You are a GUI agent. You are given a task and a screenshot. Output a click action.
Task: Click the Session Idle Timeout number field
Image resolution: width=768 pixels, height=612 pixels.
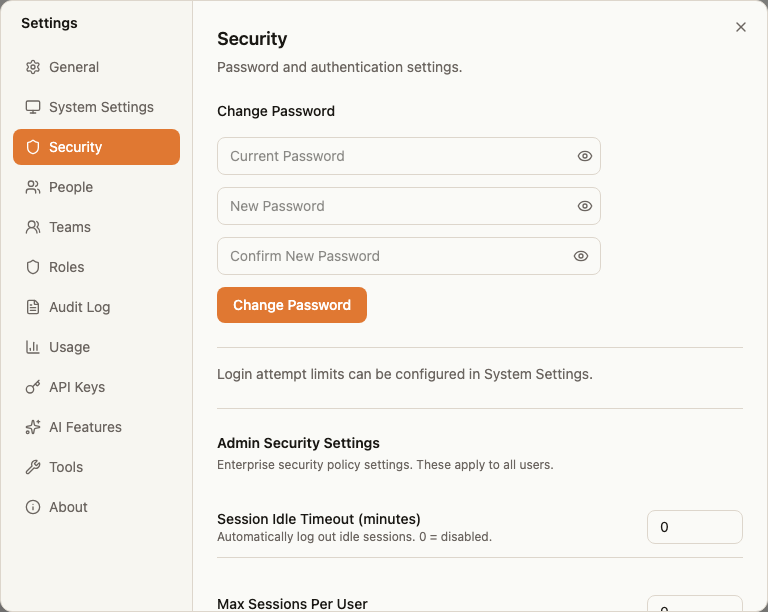pyautogui.click(x=695, y=527)
